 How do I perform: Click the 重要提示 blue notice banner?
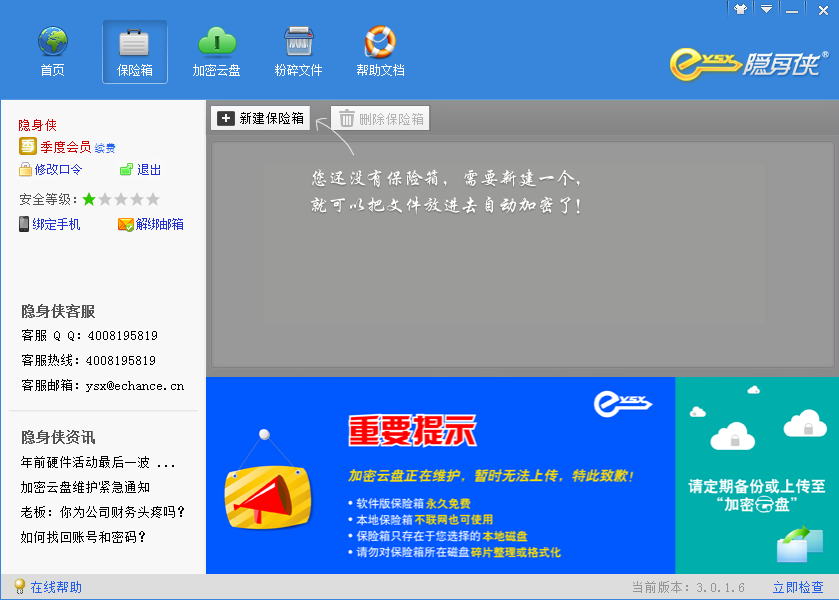click(x=440, y=475)
